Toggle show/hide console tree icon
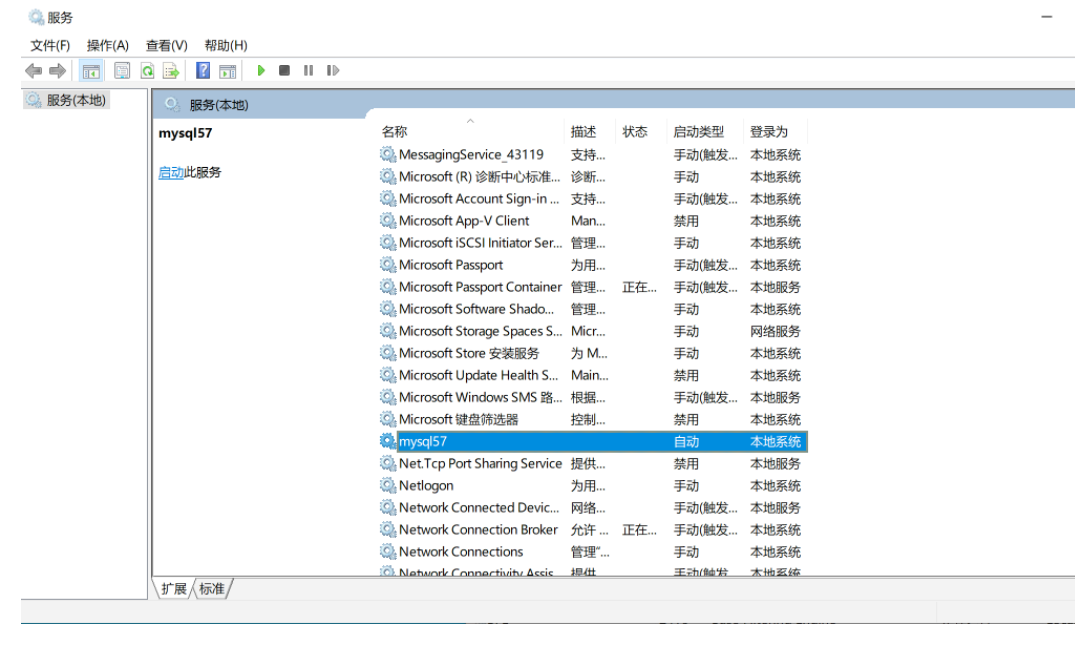 (x=91, y=71)
